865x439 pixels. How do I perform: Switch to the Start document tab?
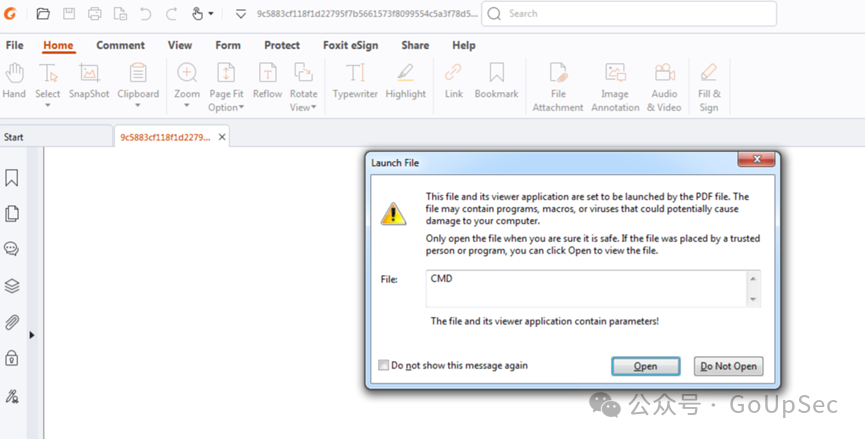pyautogui.click(x=14, y=137)
